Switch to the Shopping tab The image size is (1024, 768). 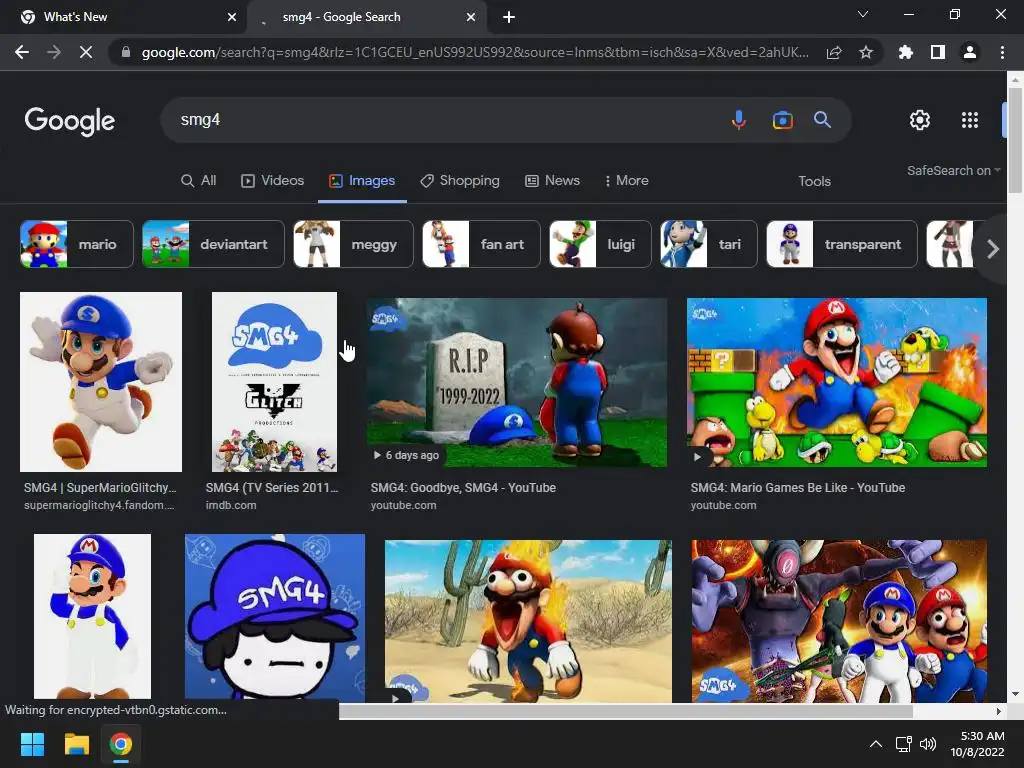460,181
